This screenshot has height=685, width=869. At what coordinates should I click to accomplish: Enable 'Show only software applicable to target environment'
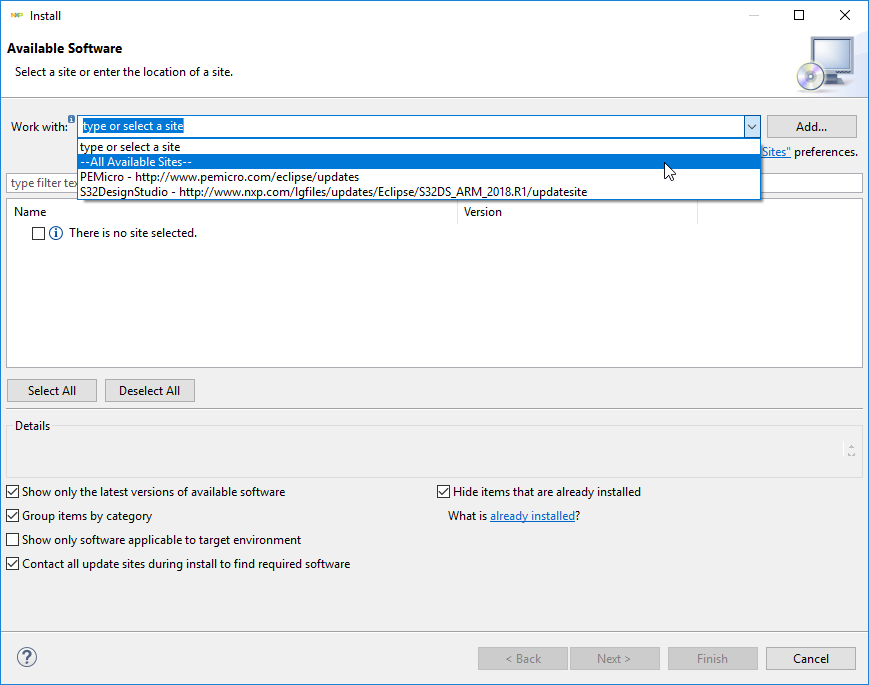point(12,540)
